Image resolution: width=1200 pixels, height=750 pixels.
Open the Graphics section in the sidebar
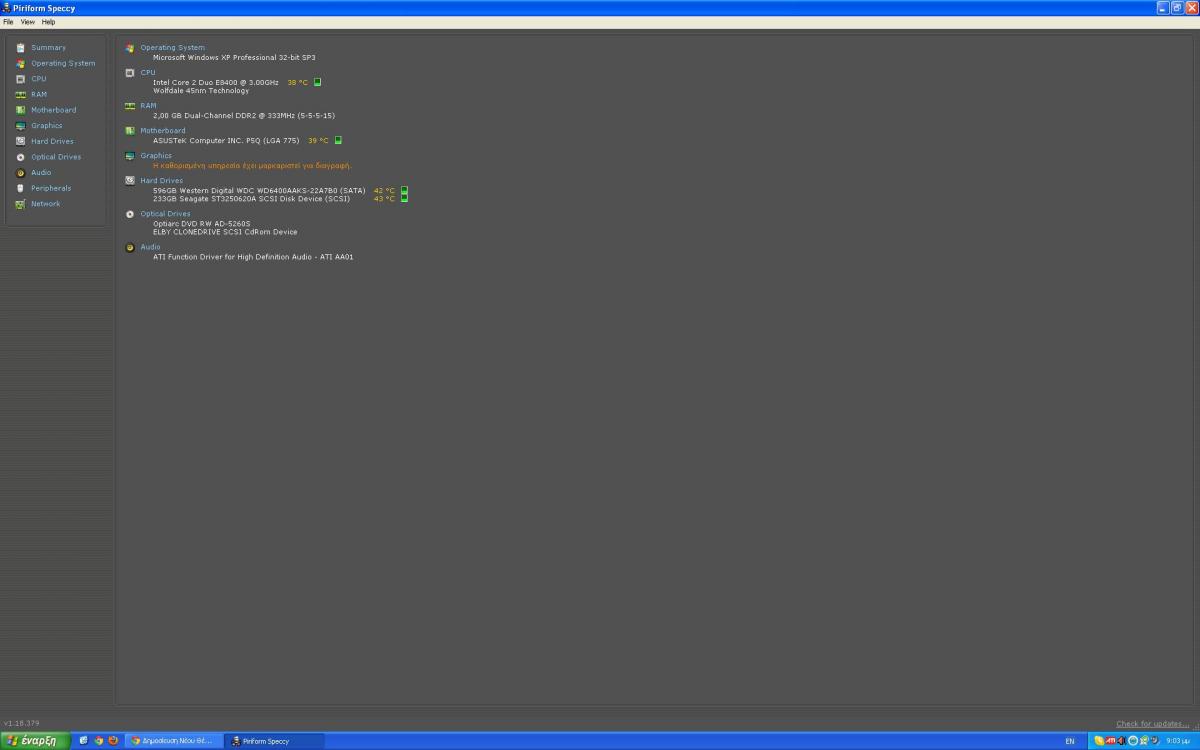[x=46, y=125]
